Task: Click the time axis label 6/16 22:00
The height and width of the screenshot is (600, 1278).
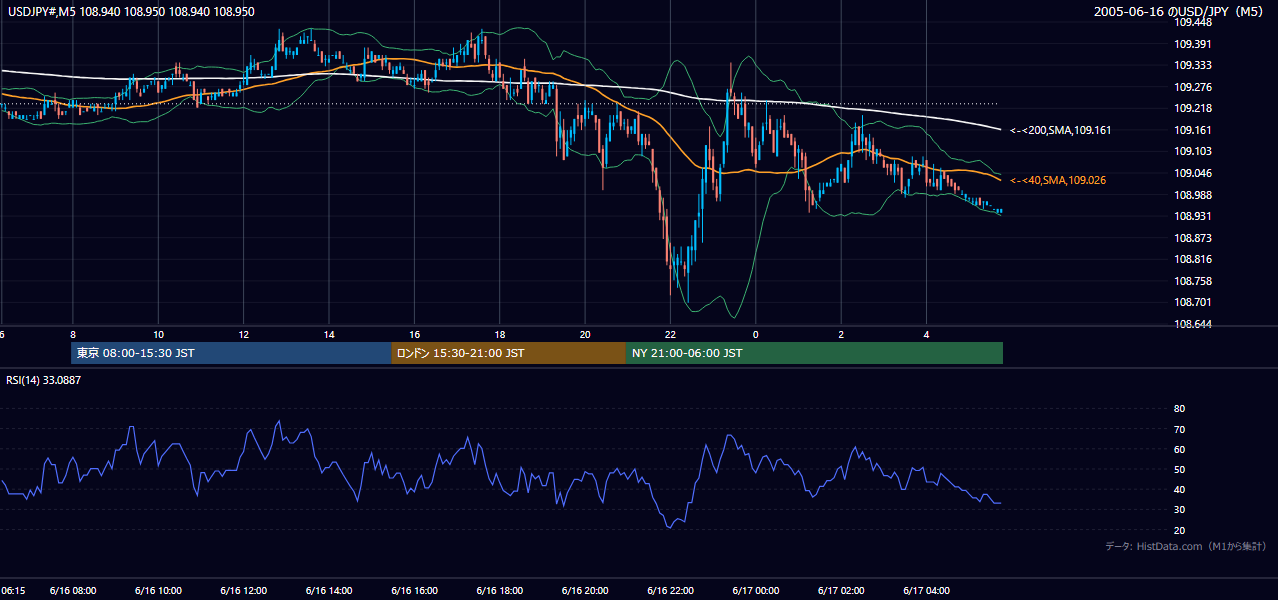Action: click(670, 591)
